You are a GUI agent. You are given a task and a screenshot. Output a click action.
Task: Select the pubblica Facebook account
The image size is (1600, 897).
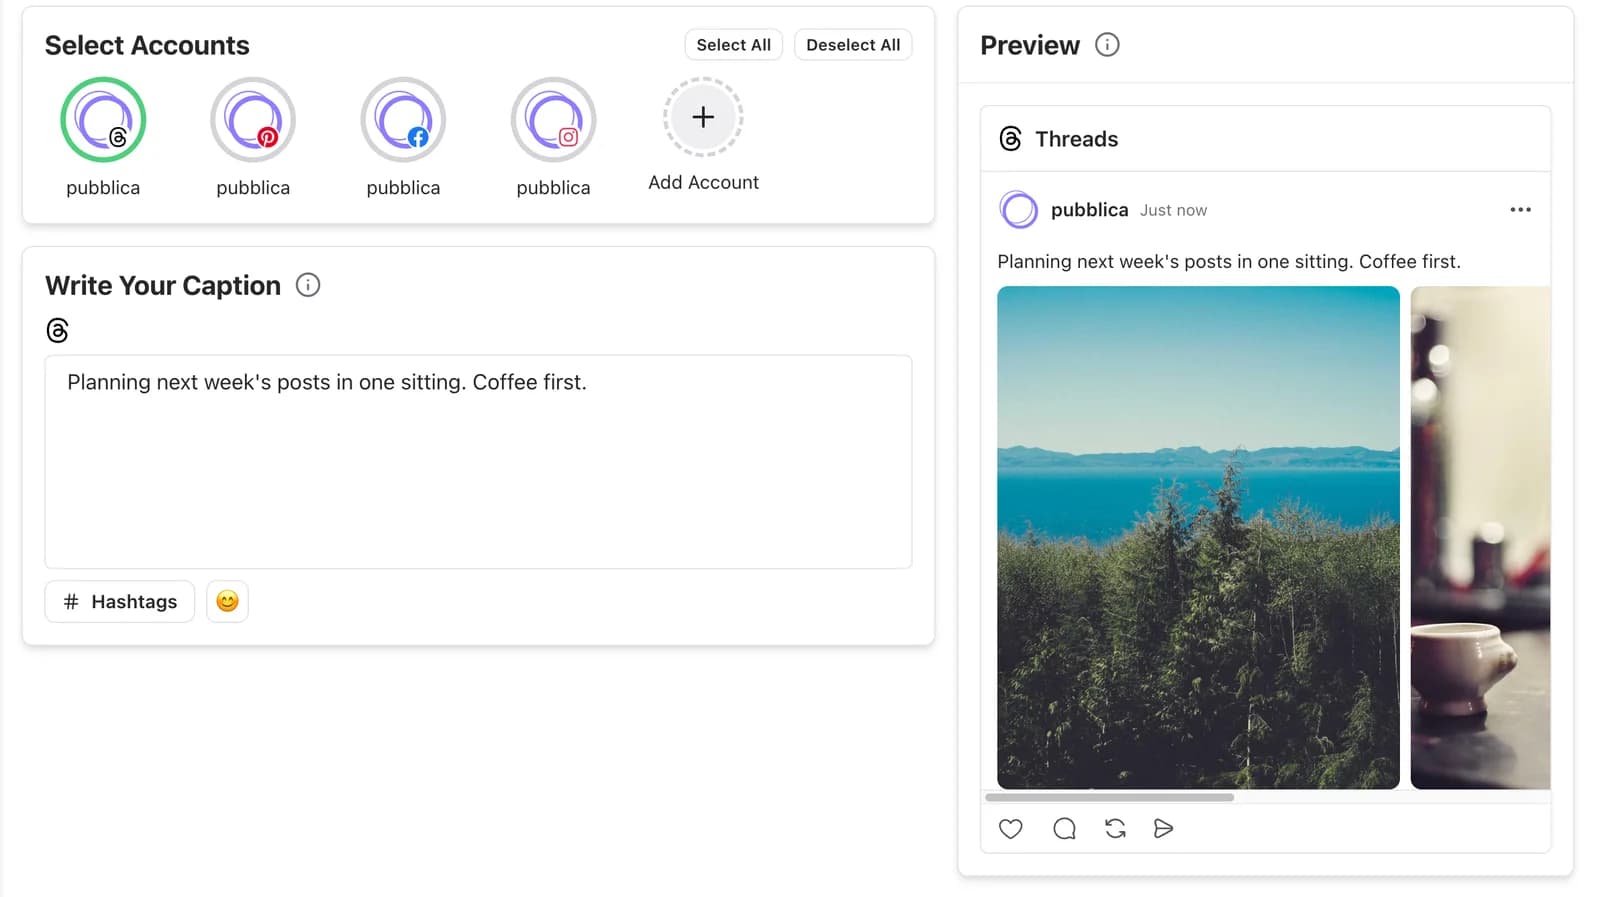pos(403,120)
